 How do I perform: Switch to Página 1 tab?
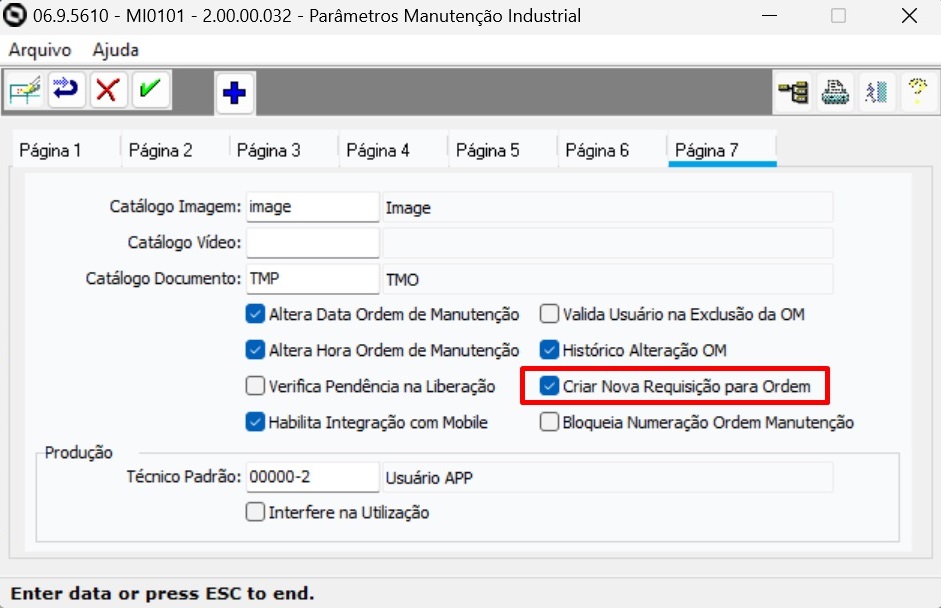pyautogui.click(x=66, y=149)
